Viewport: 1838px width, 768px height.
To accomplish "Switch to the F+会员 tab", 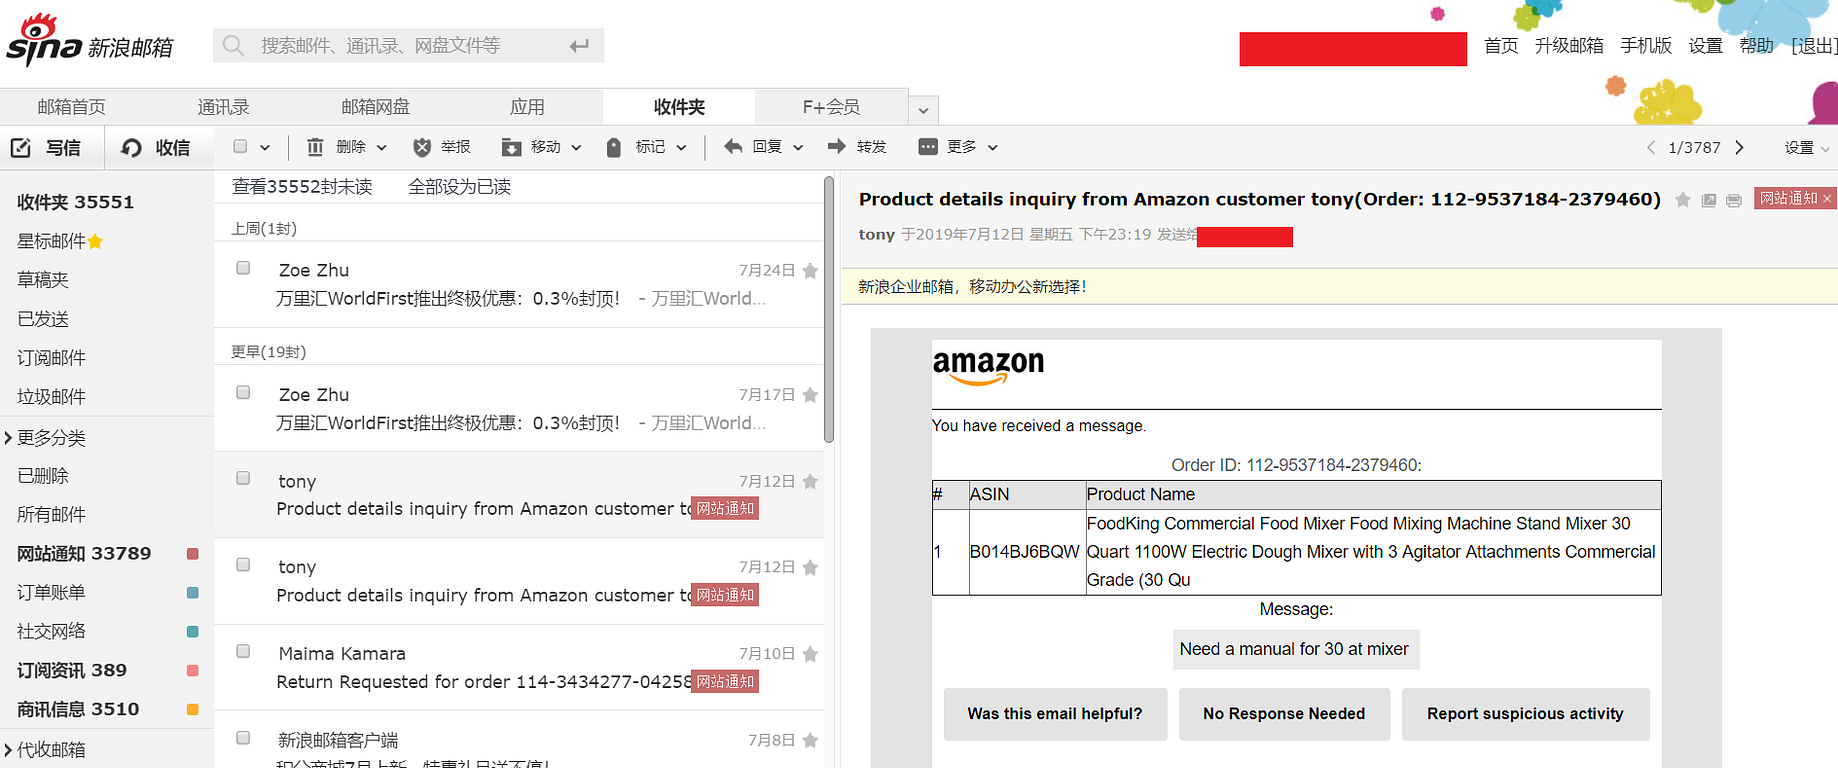I will (831, 107).
